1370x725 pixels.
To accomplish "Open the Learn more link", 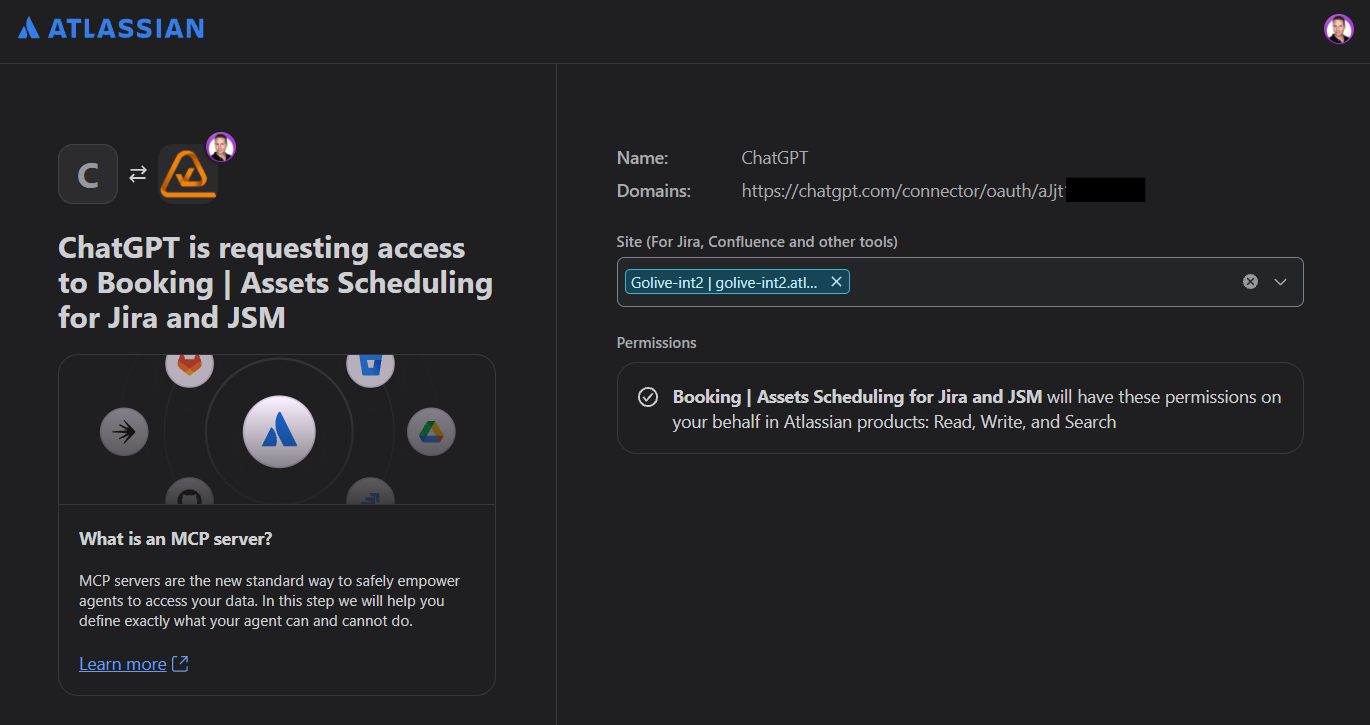I will point(123,664).
